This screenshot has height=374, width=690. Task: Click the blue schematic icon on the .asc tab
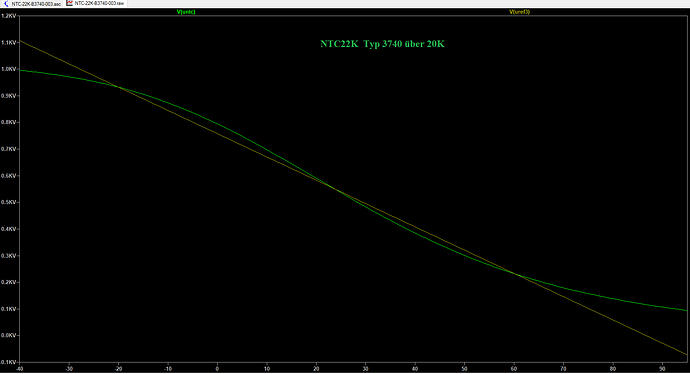[x=6, y=4]
